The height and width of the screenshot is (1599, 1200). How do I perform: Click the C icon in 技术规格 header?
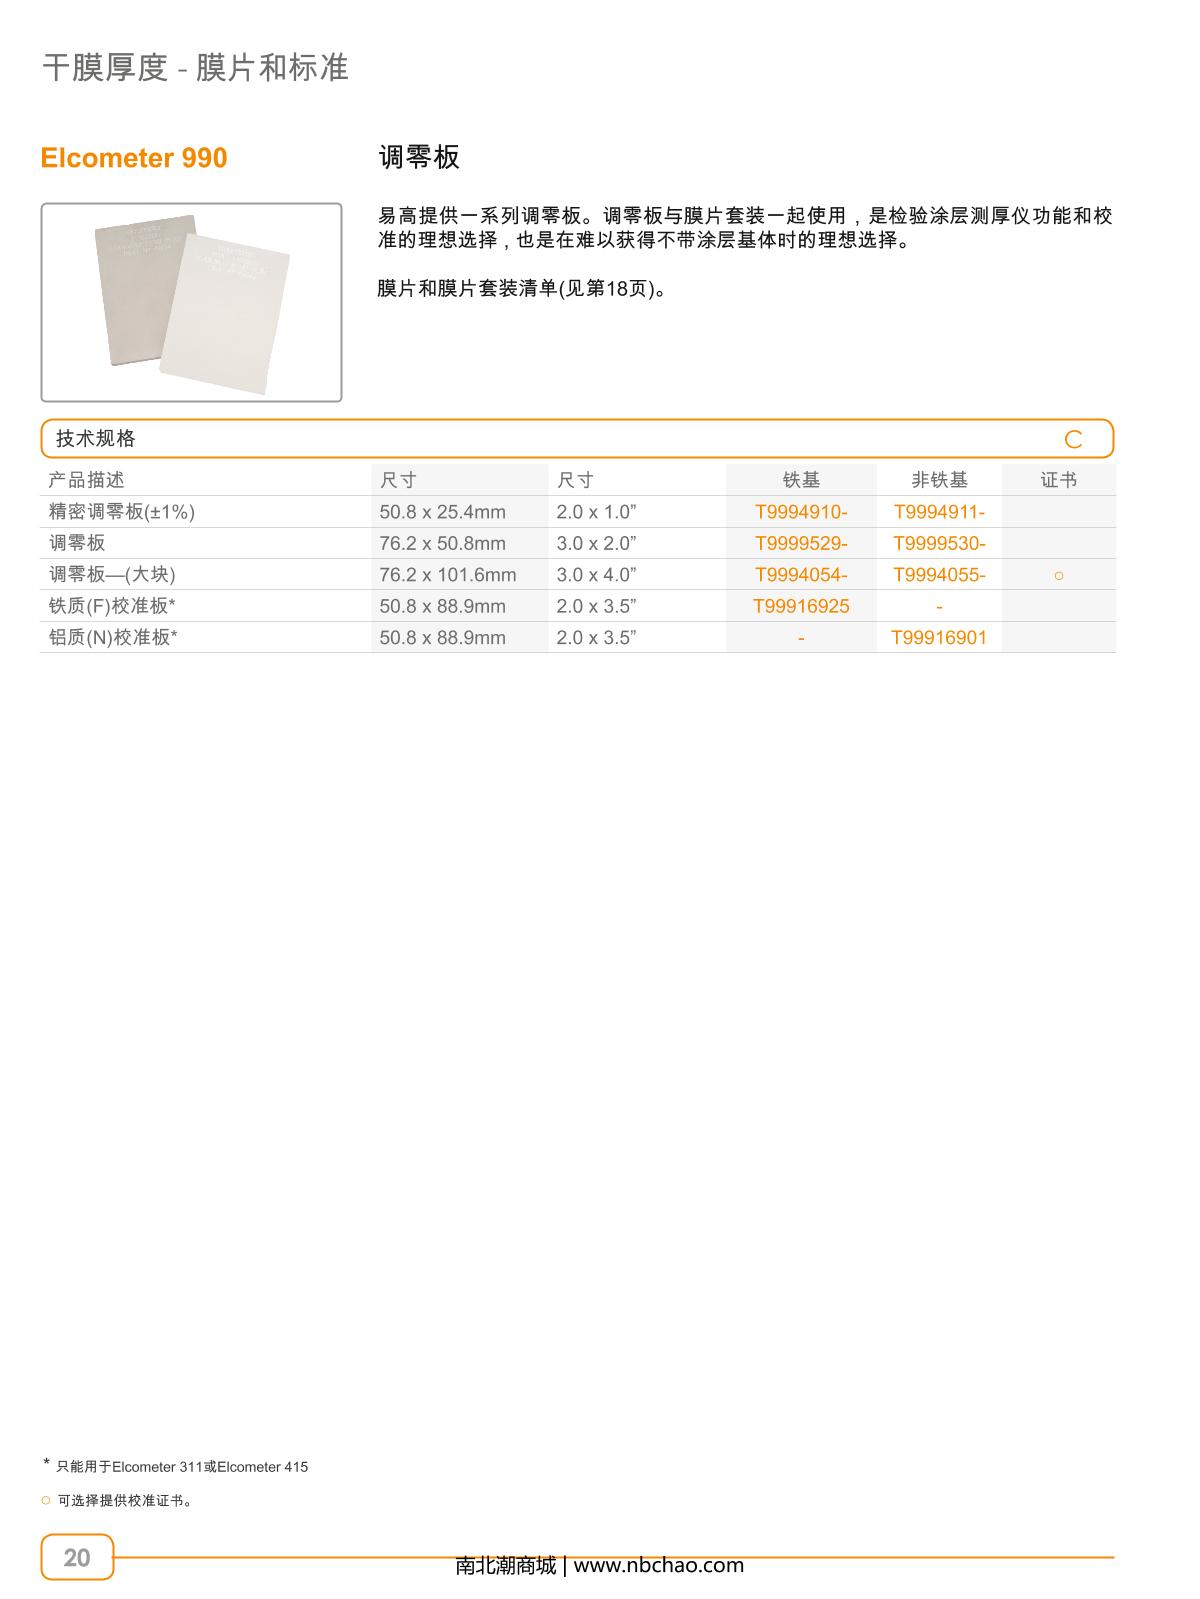(x=1073, y=439)
